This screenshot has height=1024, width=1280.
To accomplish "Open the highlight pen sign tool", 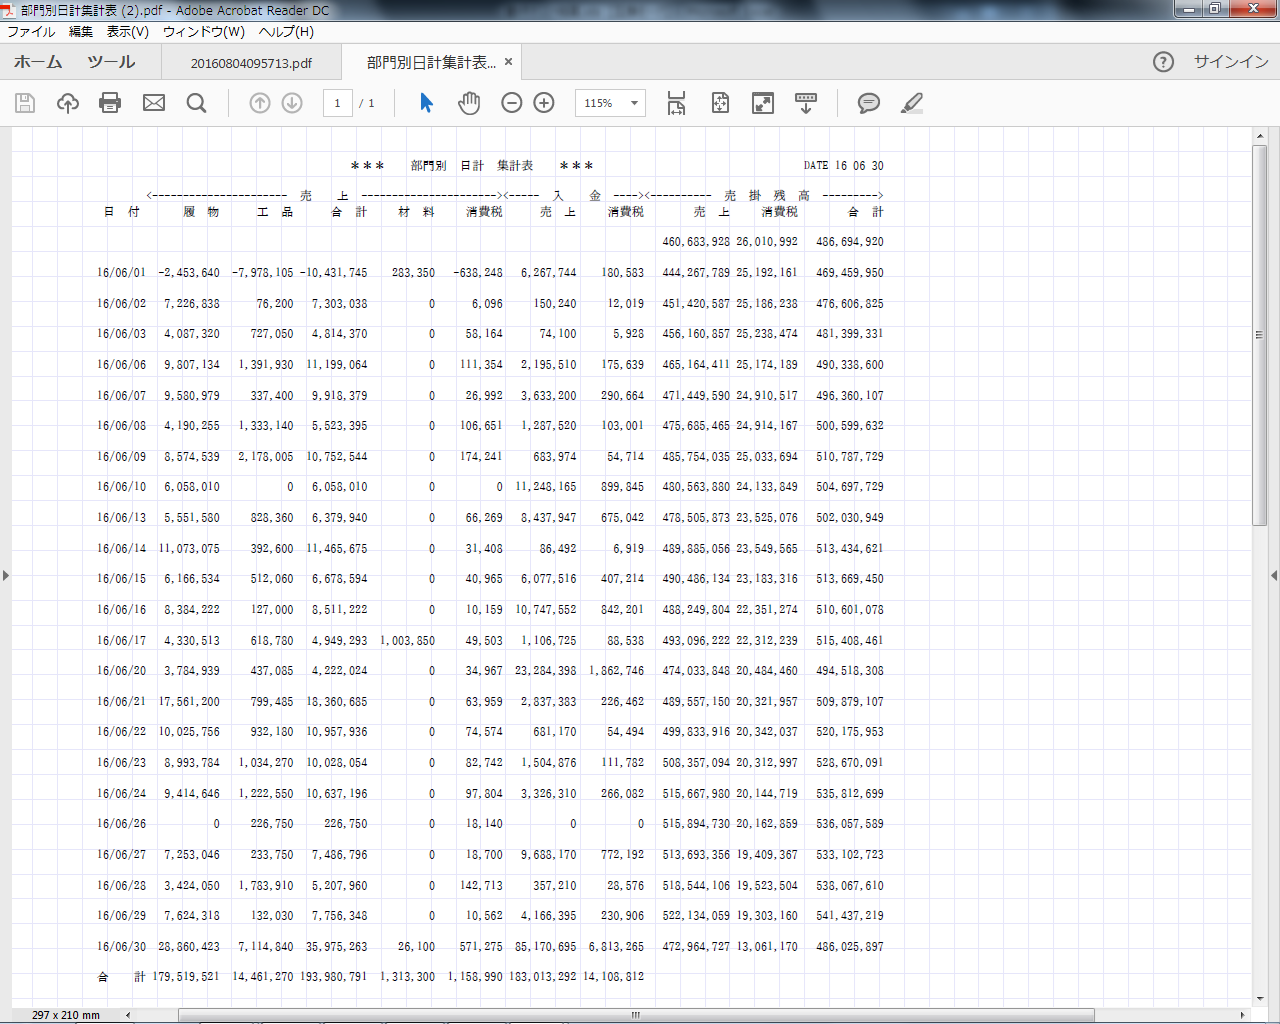I will [x=912, y=103].
